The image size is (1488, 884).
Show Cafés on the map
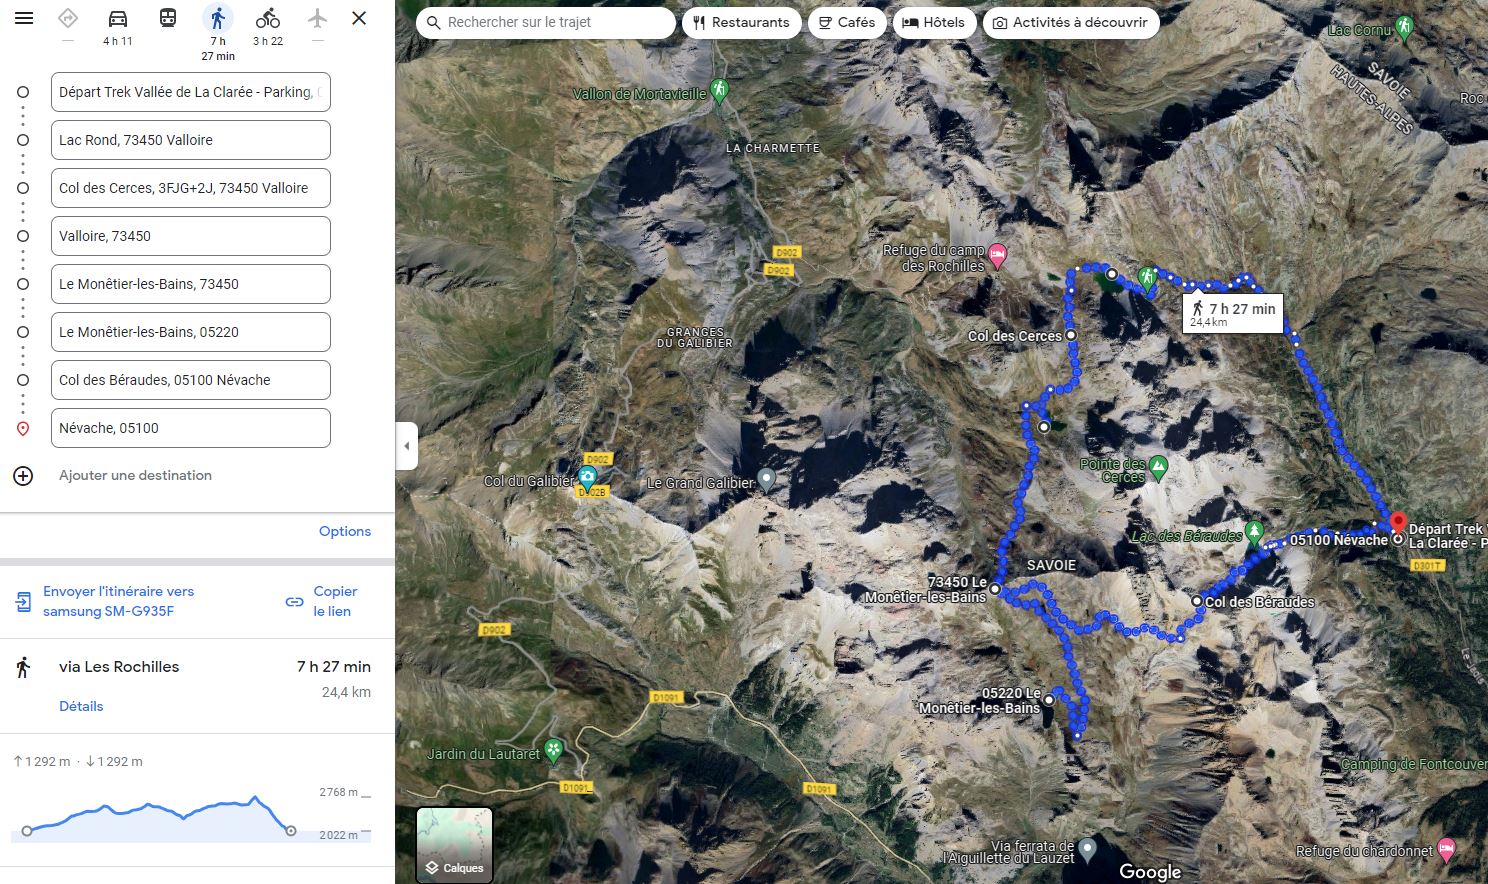pyautogui.click(x=846, y=22)
